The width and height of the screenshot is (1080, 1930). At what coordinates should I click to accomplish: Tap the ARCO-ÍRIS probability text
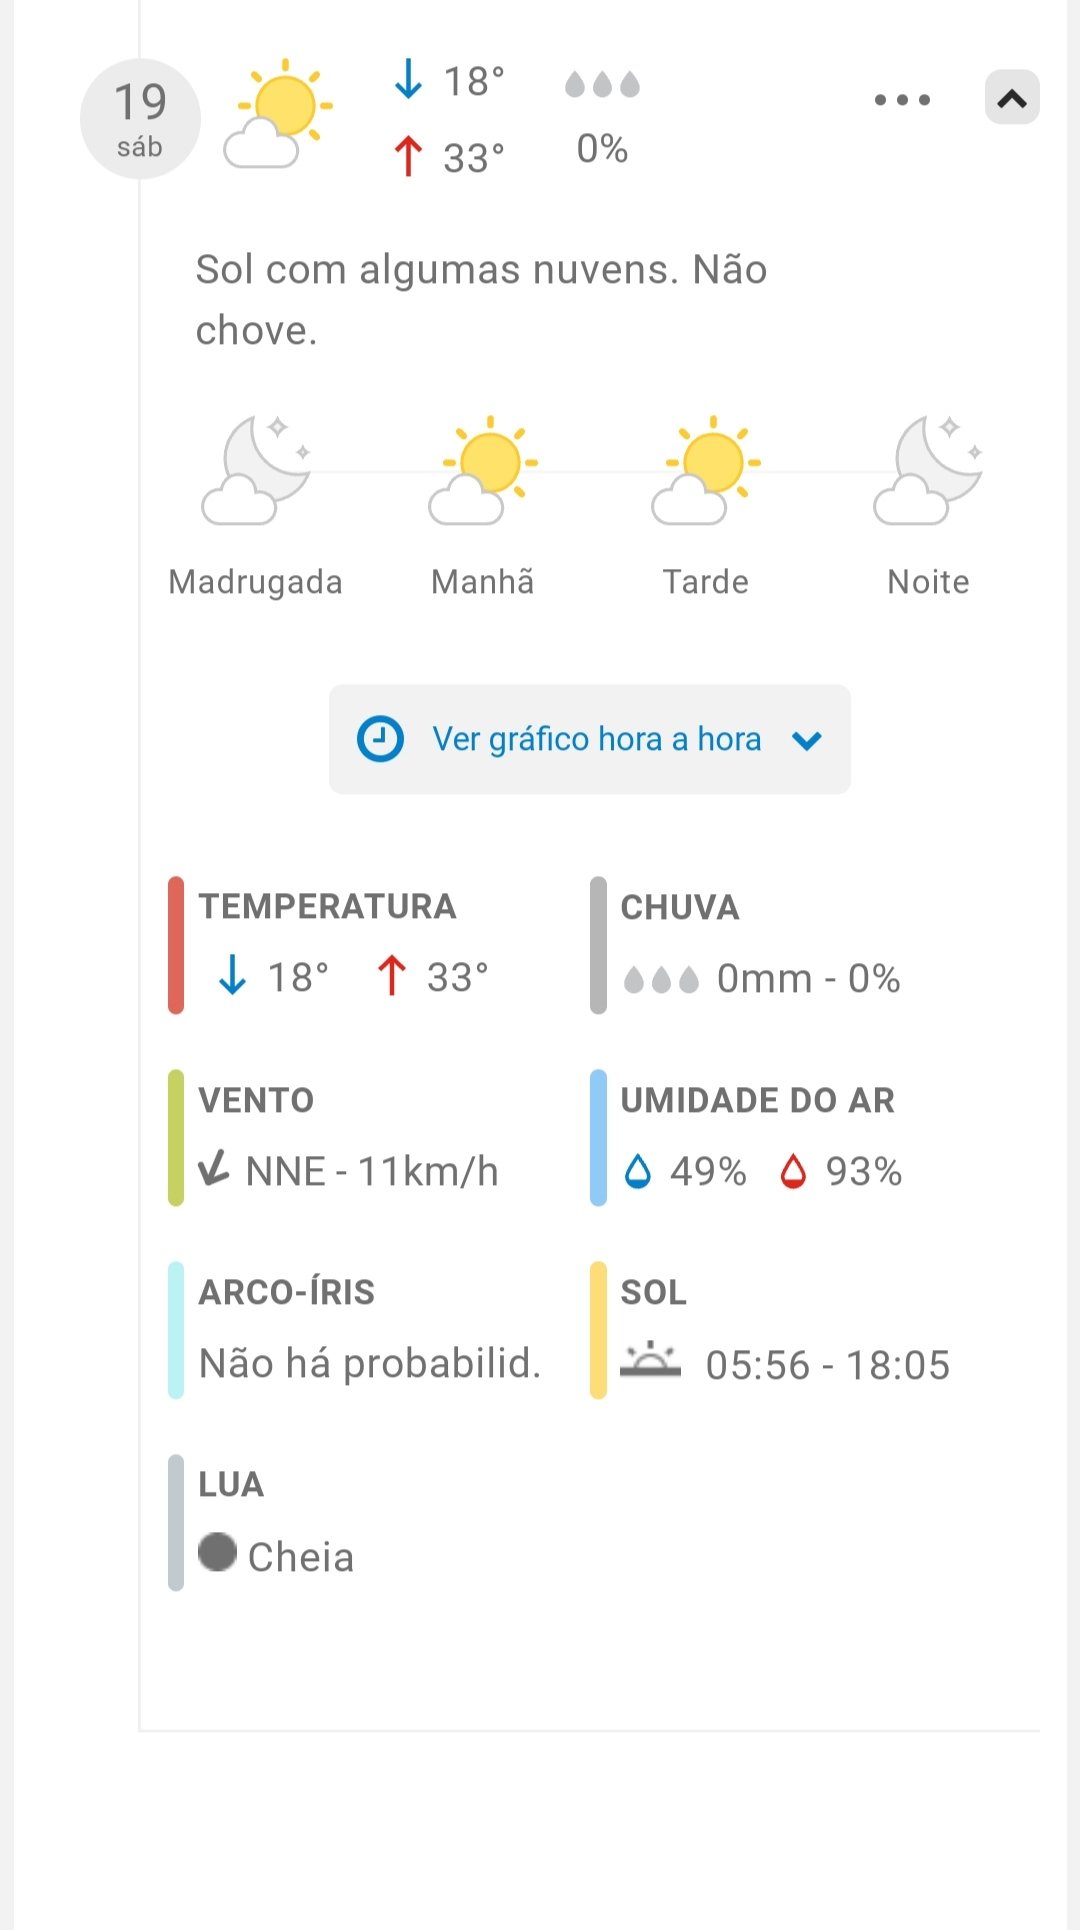[370, 1363]
